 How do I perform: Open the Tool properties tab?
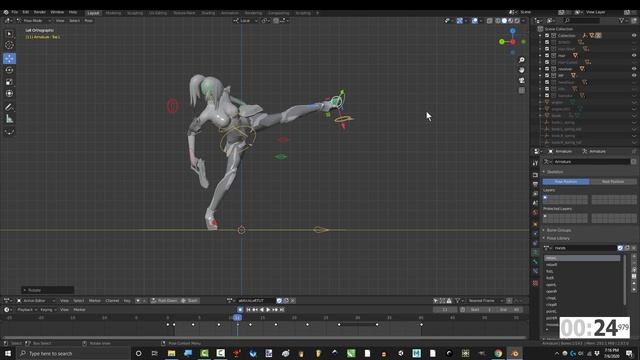pyautogui.click(x=535, y=163)
